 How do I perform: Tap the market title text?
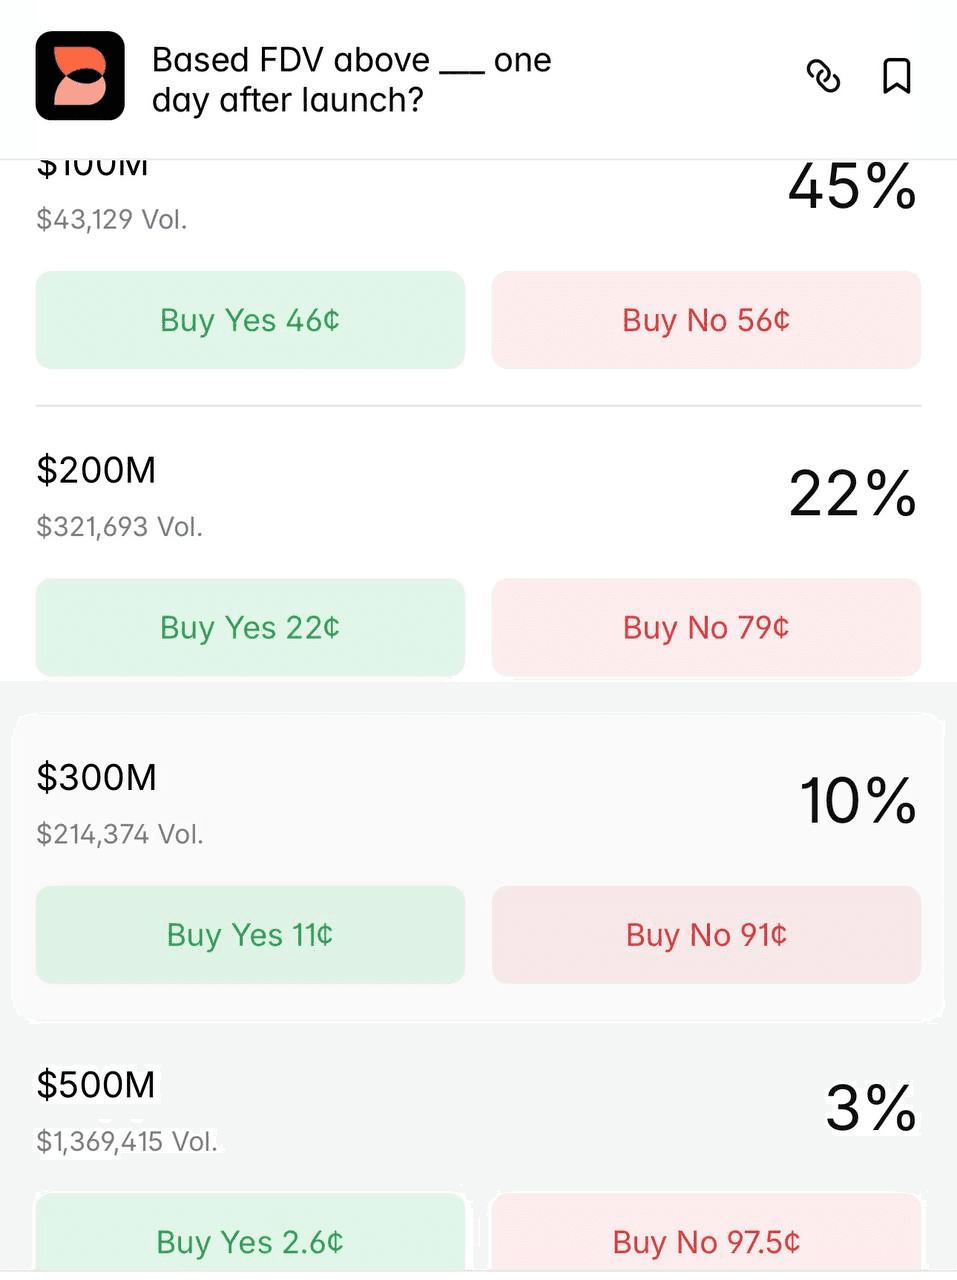[350, 80]
